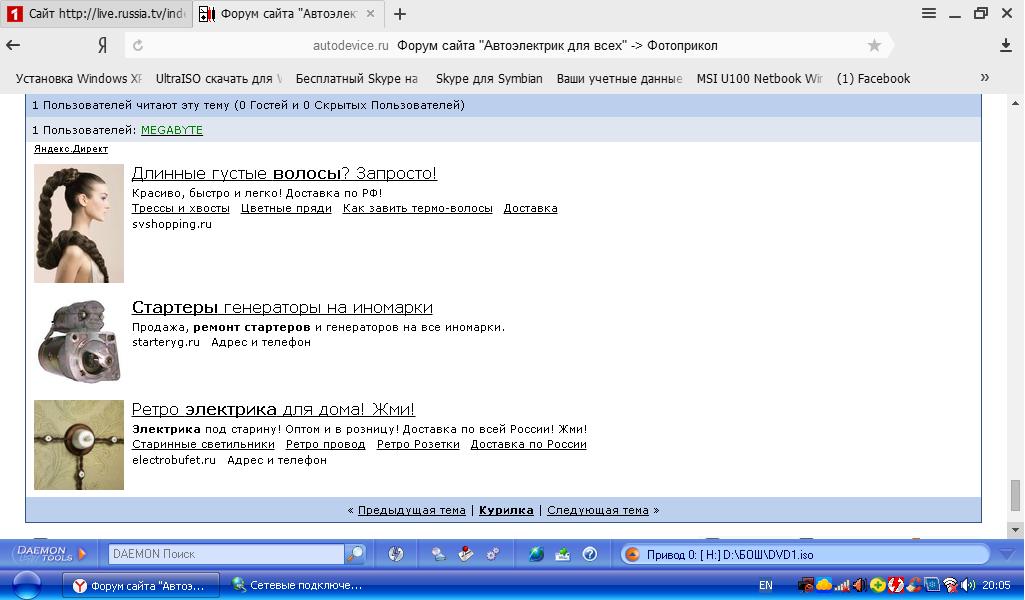The width and height of the screenshot is (1025, 600).
Task: Switch to the live.russia.tv tab
Action: pos(96,14)
